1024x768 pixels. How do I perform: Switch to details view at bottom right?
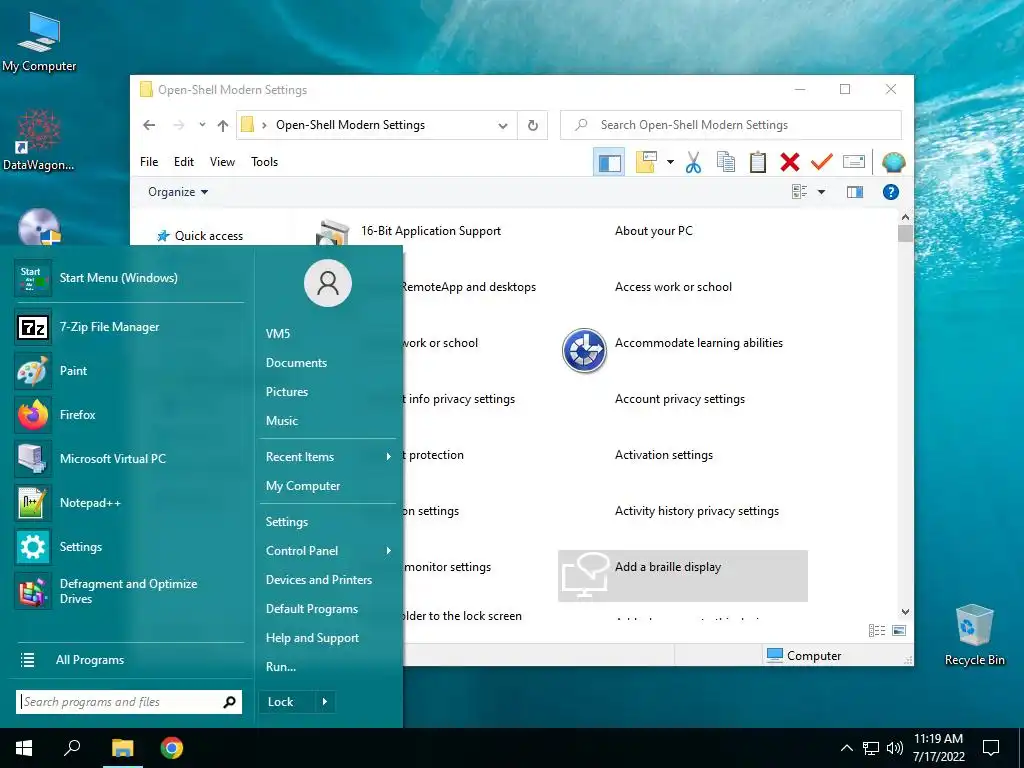tap(877, 630)
